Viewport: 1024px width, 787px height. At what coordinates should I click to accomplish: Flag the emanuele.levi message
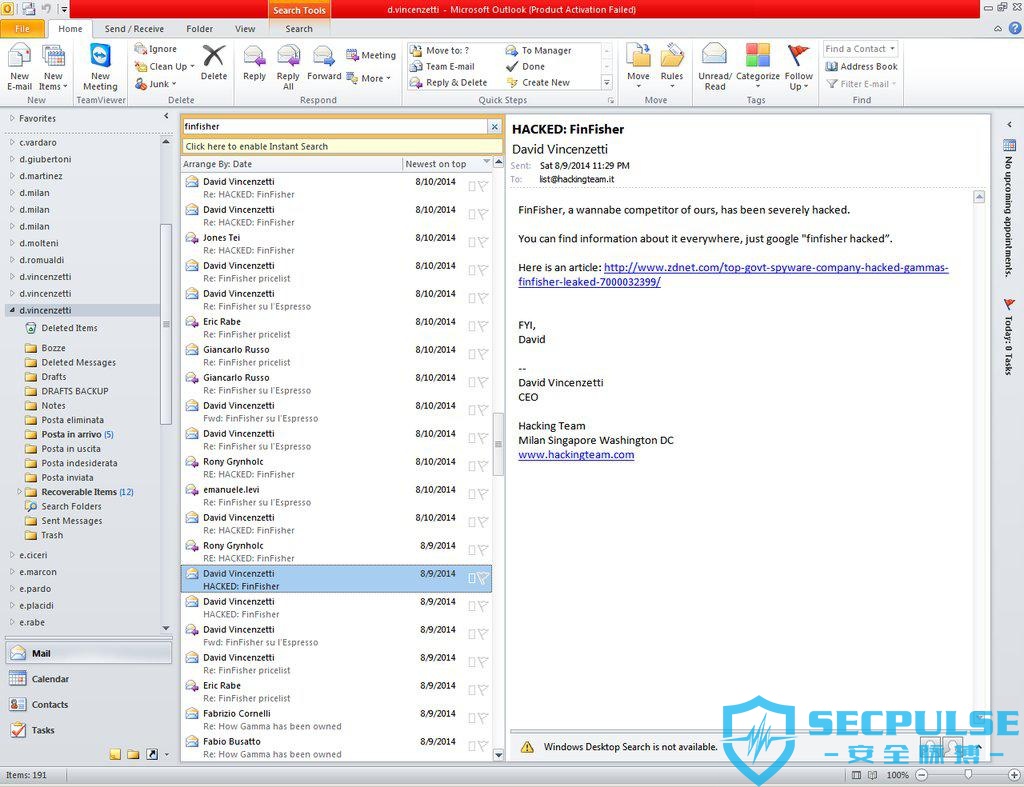[483, 494]
